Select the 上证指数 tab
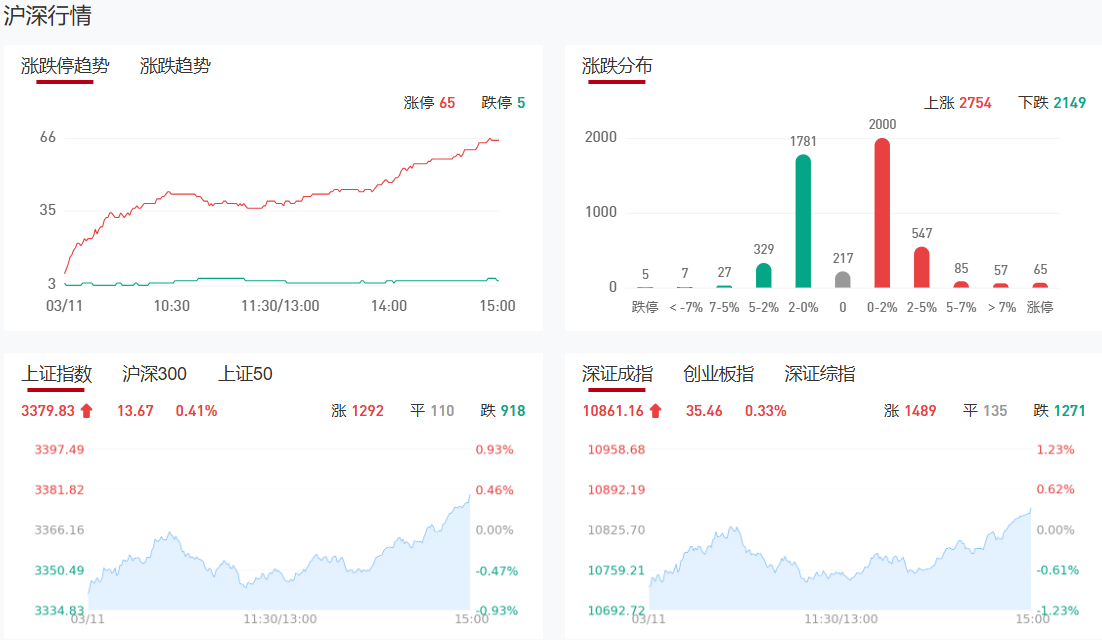The width and height of the screenshot is (1102, 640). [x=57, y=374]
